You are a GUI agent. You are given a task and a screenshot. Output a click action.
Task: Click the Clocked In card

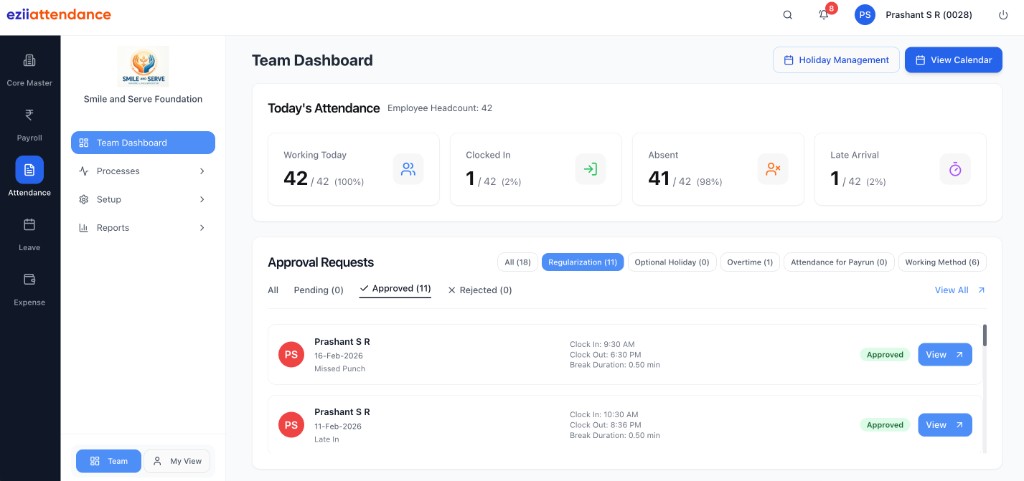[536, 169]
